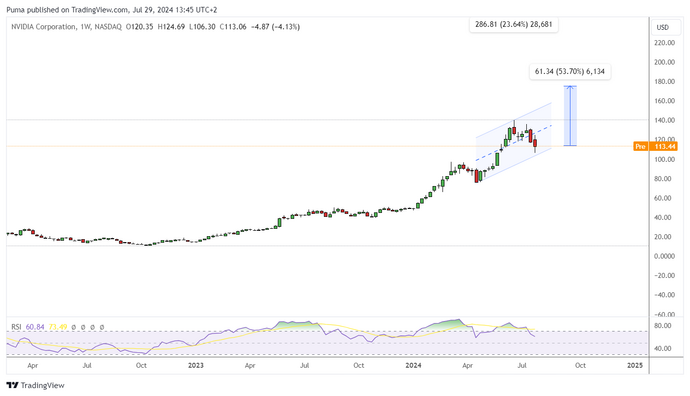Image resolution: width=690 pixels, height=396 pixels.
Task: Select the blue price range arrow drawing
Action: click(x=570, y=116)
